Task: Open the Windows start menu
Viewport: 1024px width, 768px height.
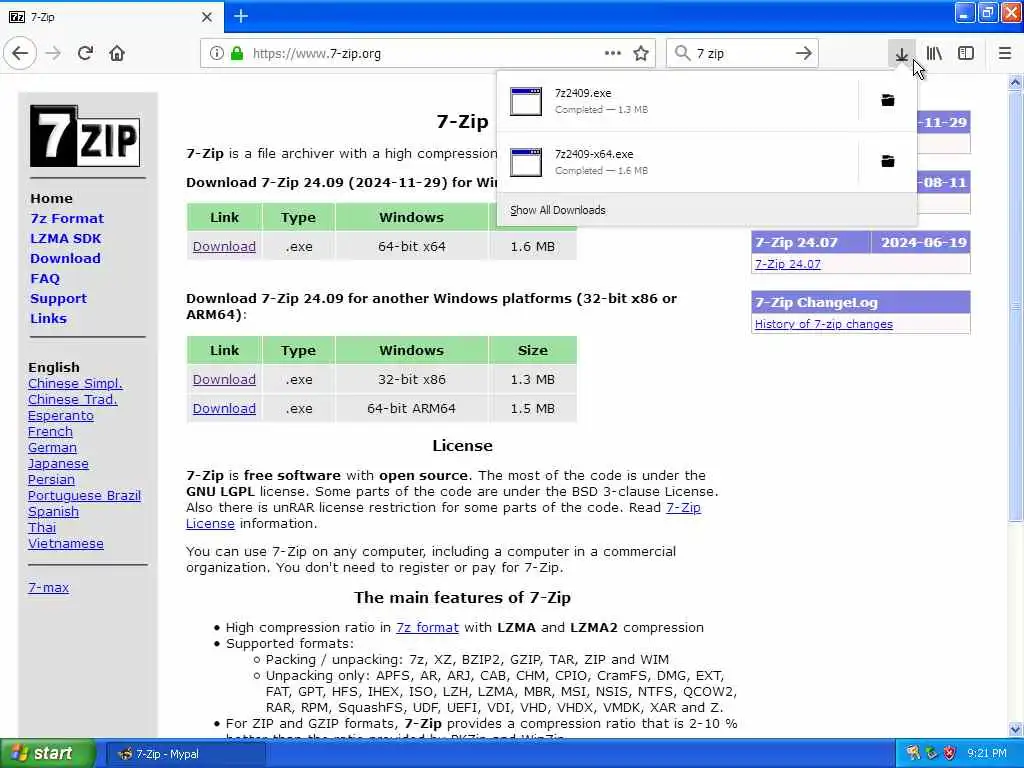Action: point(47,754)
